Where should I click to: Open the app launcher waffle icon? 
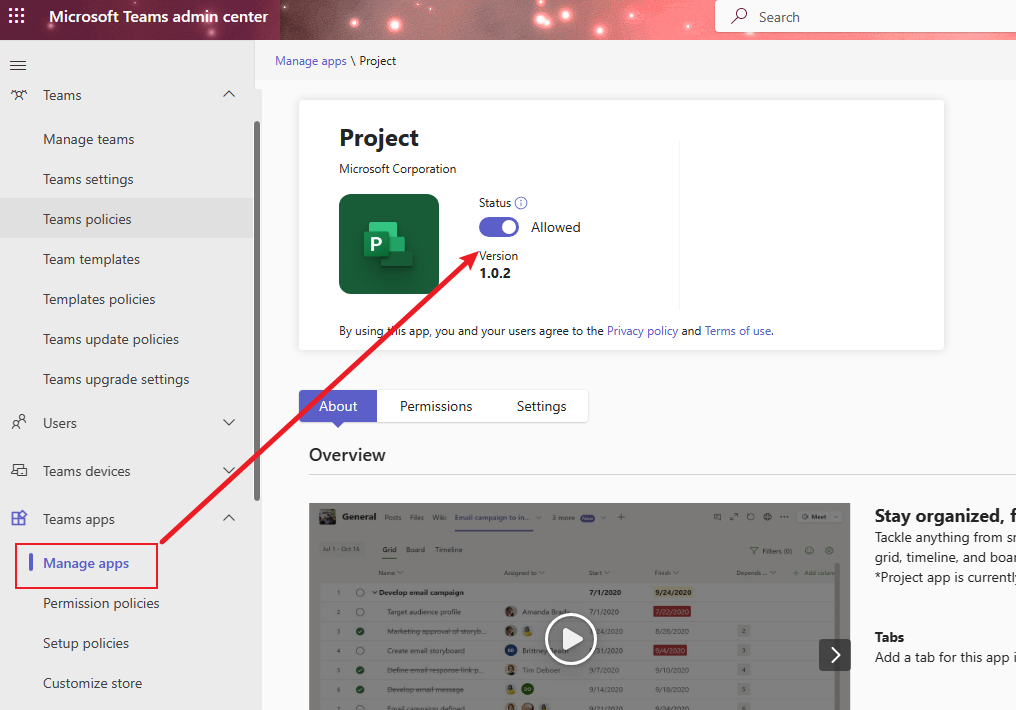(x=17, y=16)
